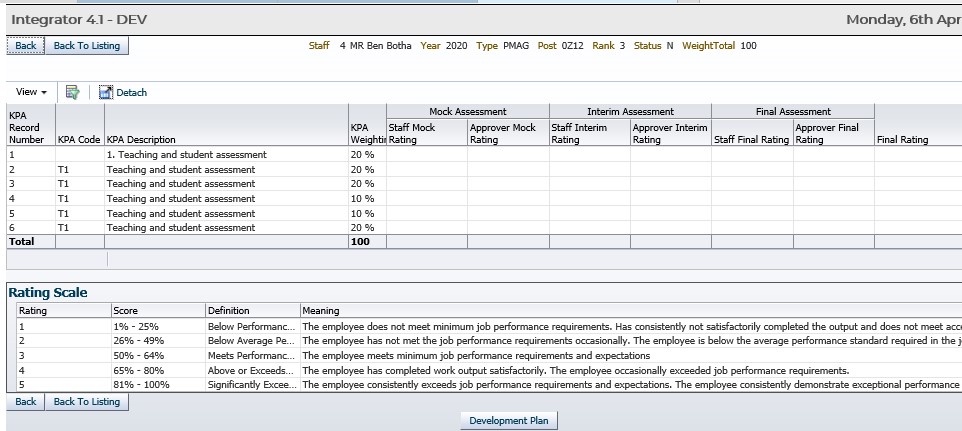Click the Score header in Rating Scale
The height and width of the screenshot is (431, 962).
point(126,311)
